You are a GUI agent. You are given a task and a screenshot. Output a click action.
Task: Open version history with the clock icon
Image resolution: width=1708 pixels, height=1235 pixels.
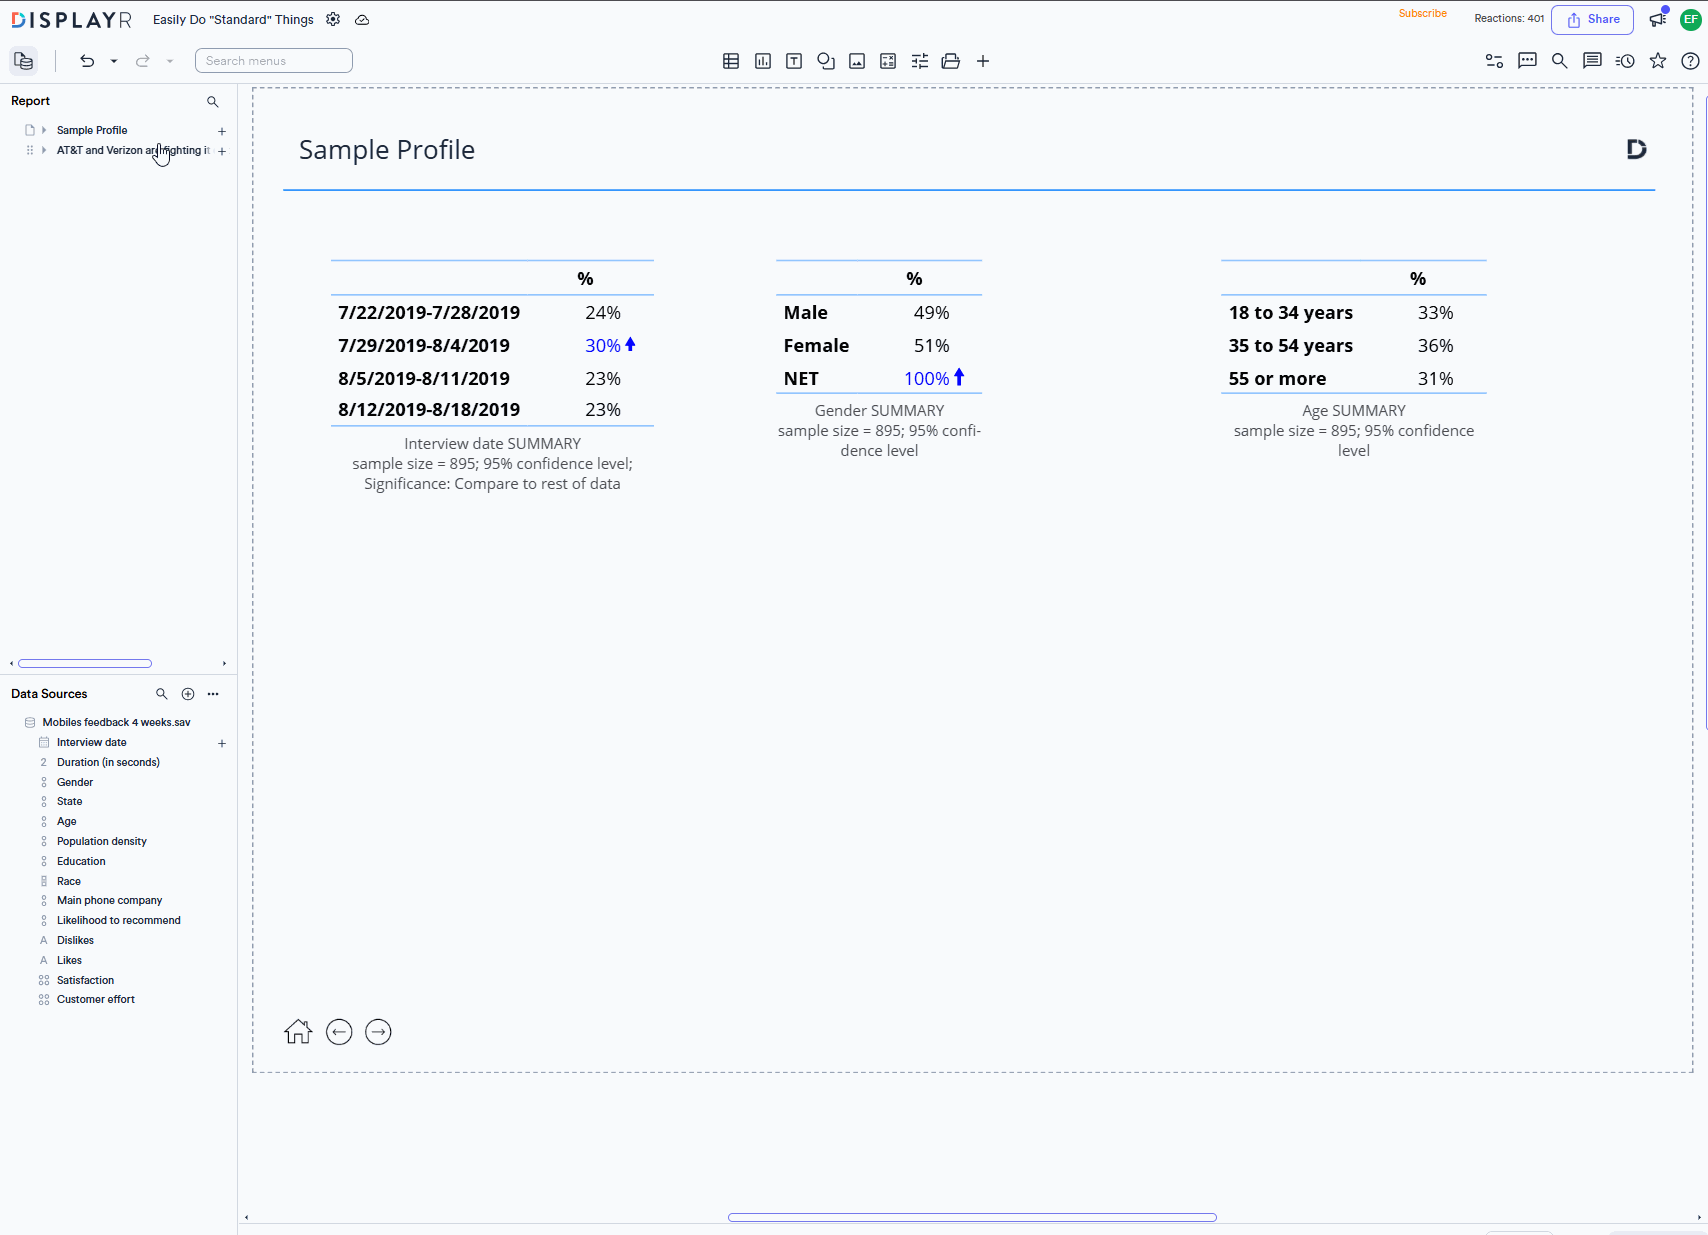coord(1625,60)
